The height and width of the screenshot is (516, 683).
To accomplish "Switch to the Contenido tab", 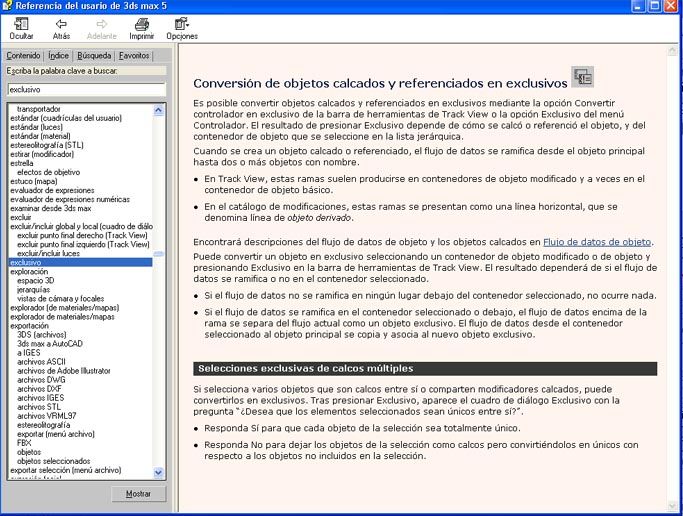I will pyautogui.click(x=23, y=56).
